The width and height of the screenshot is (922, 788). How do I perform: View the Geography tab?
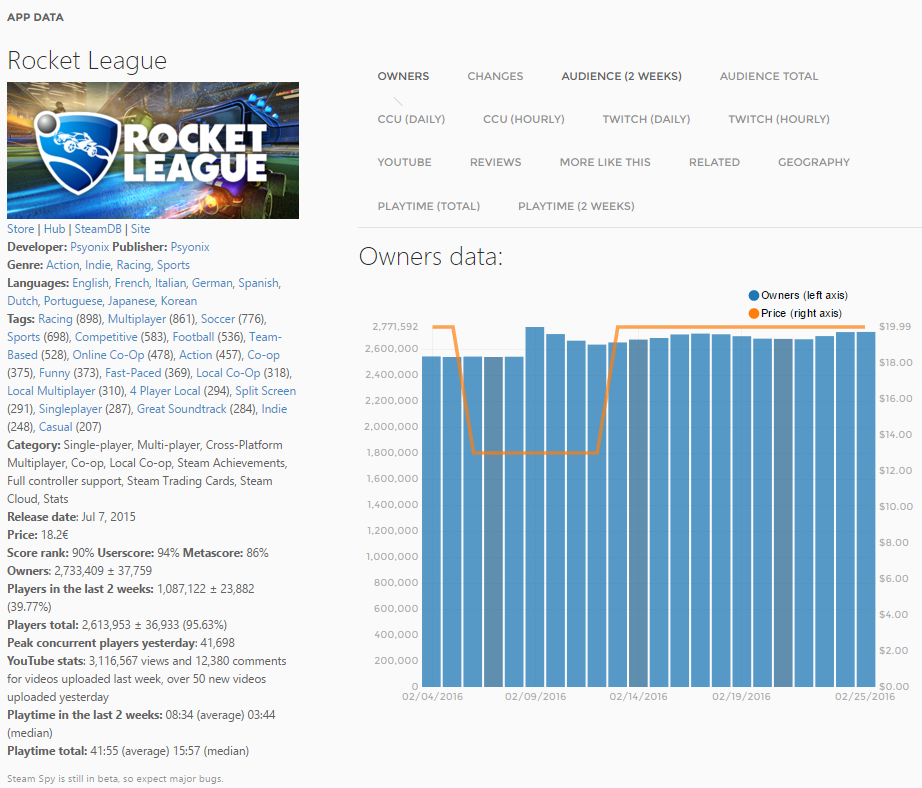coord(814,162)
